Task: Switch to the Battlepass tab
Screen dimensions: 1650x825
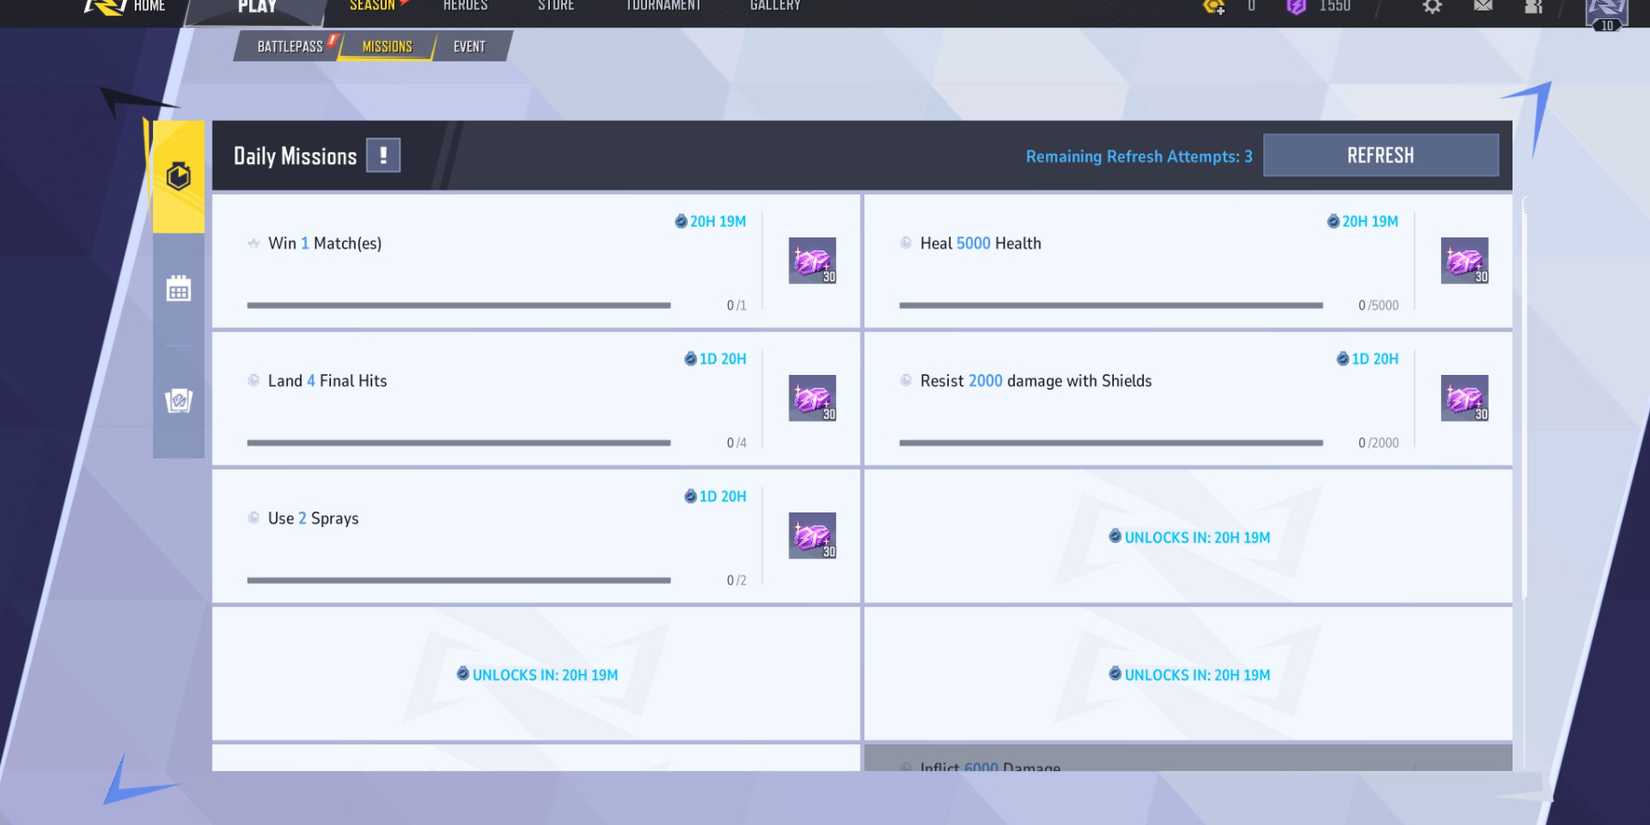Action: point(289,47)
